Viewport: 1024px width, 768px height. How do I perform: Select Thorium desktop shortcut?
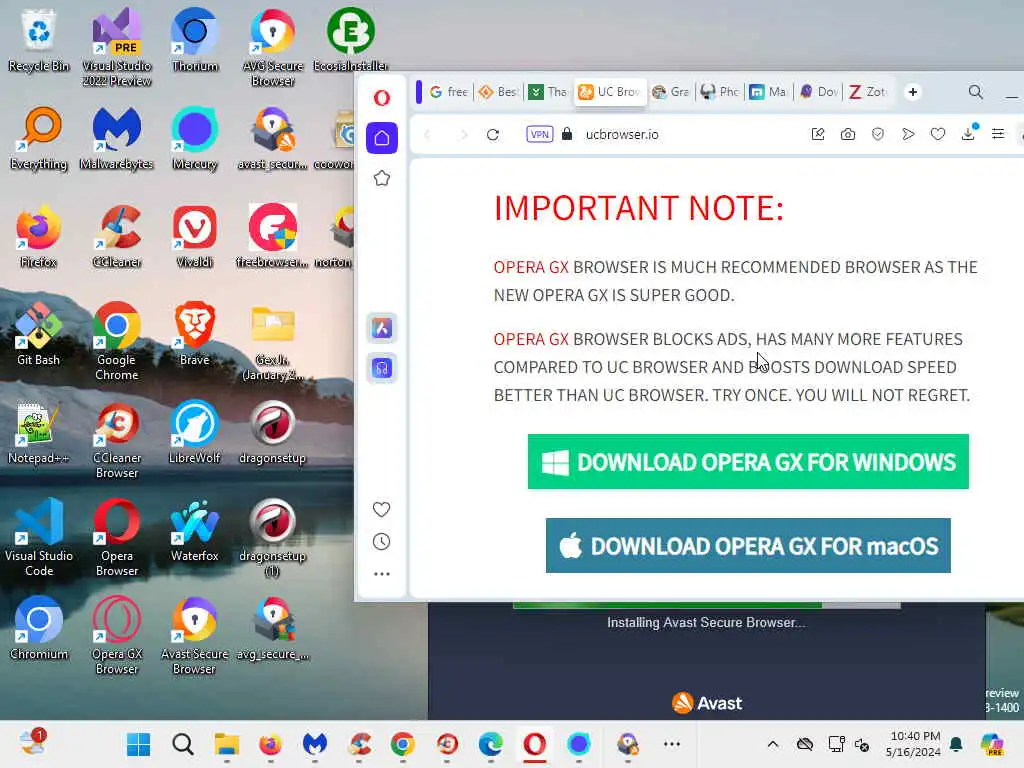point(195,40)
